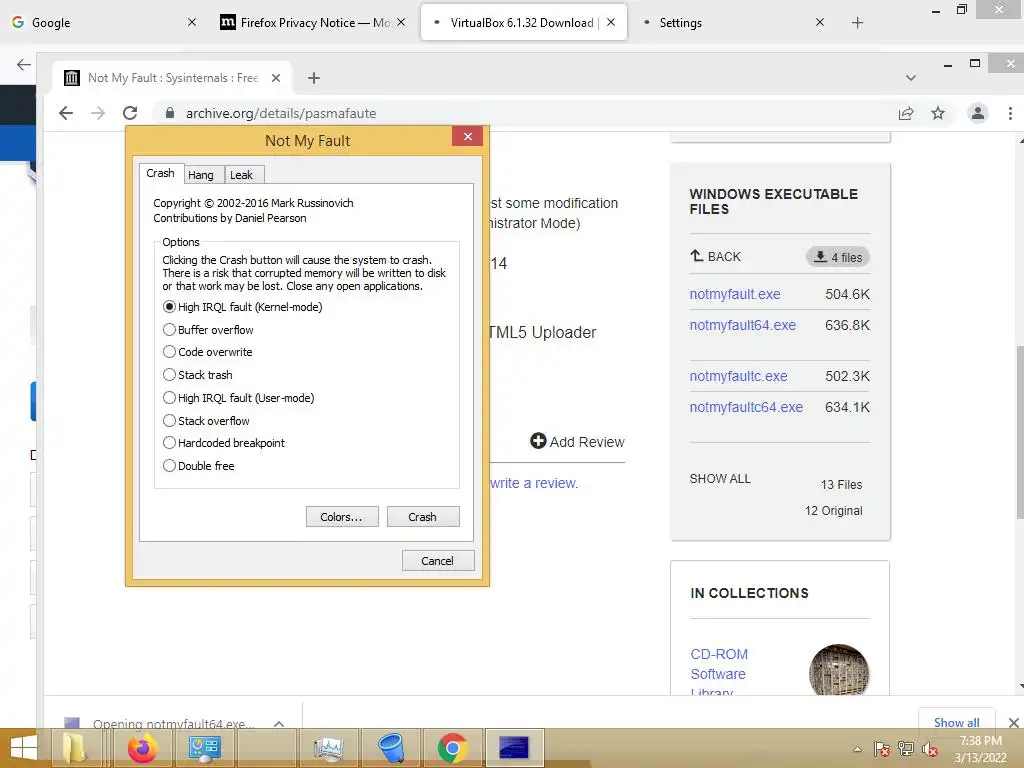
Task: Open File Explorer from taskbar
Action: click(74, 748)
